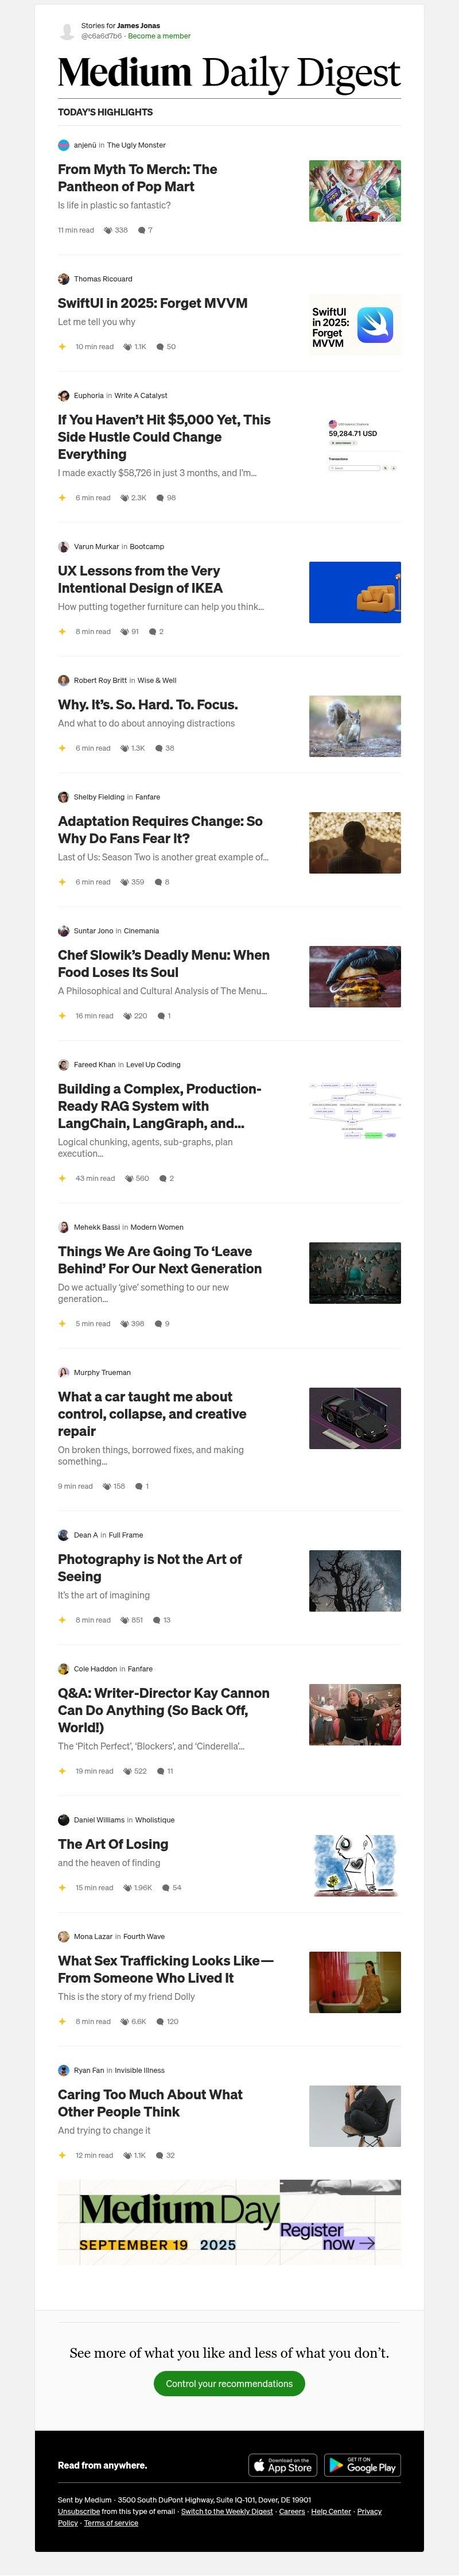The height and width of the screenshot is (2576, 459).
Task: Open the burger thumbnail on Chef Slowik story
Action: pyautogui.click(x=355, y=977)
